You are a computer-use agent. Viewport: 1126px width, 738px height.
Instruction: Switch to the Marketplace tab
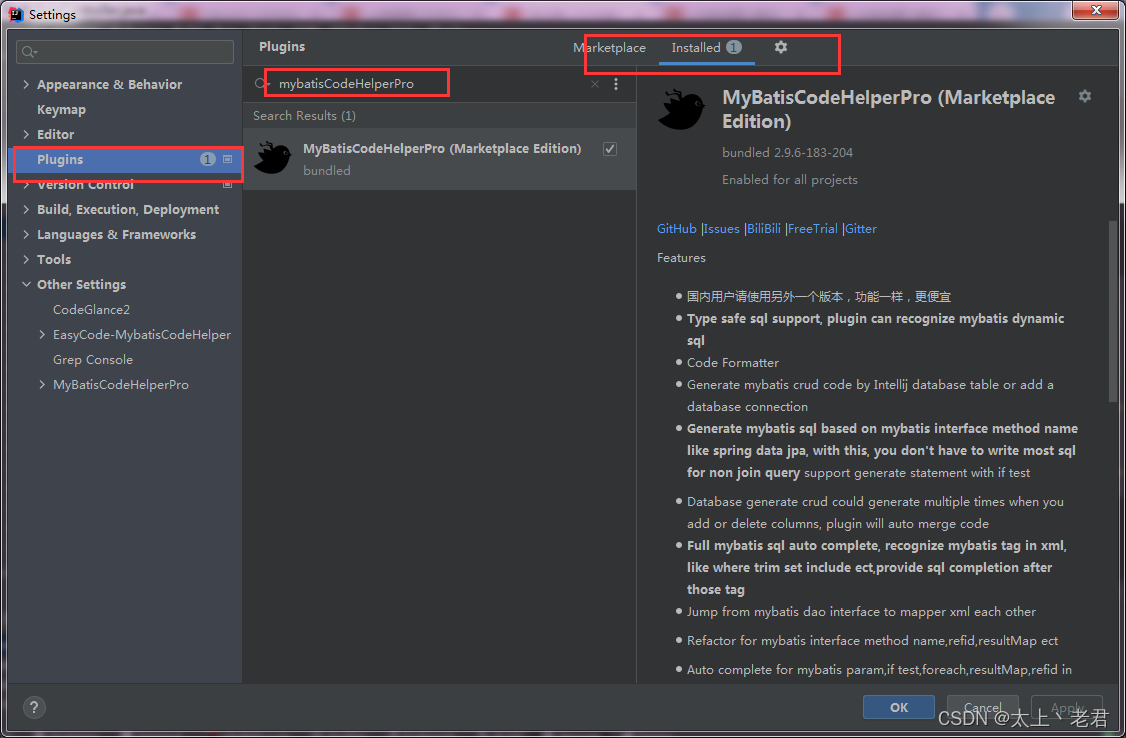tap(609, 47)
